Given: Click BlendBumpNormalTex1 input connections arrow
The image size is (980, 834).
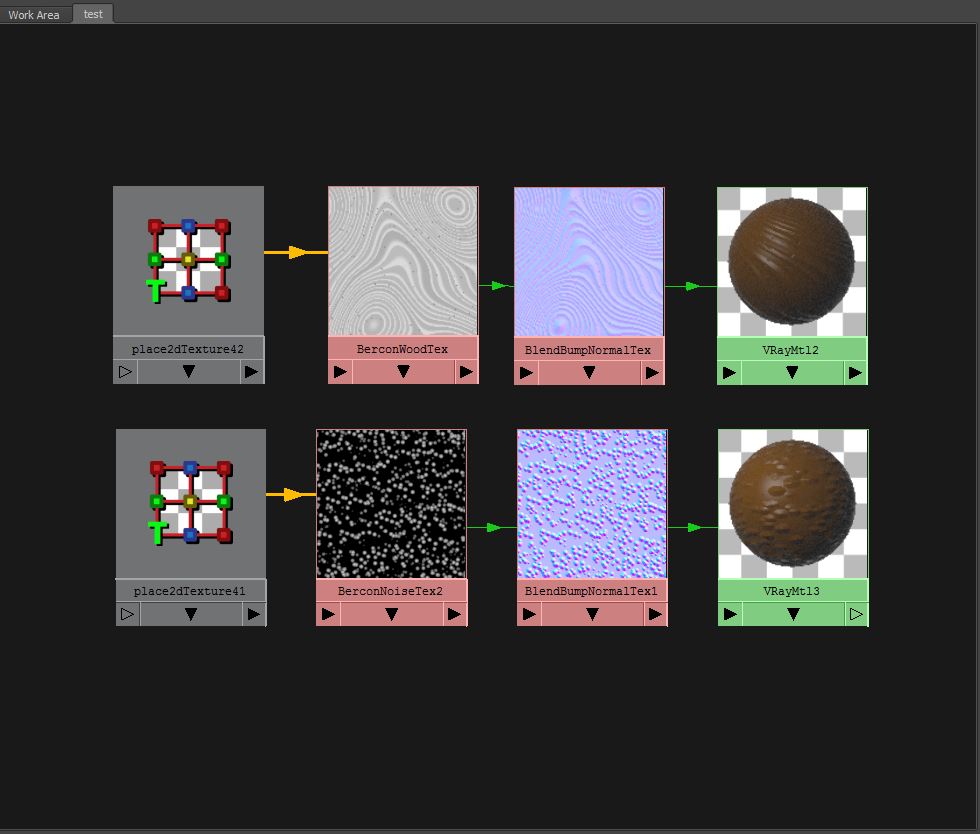Looking at the screenshot, I should tap(529, 614).
